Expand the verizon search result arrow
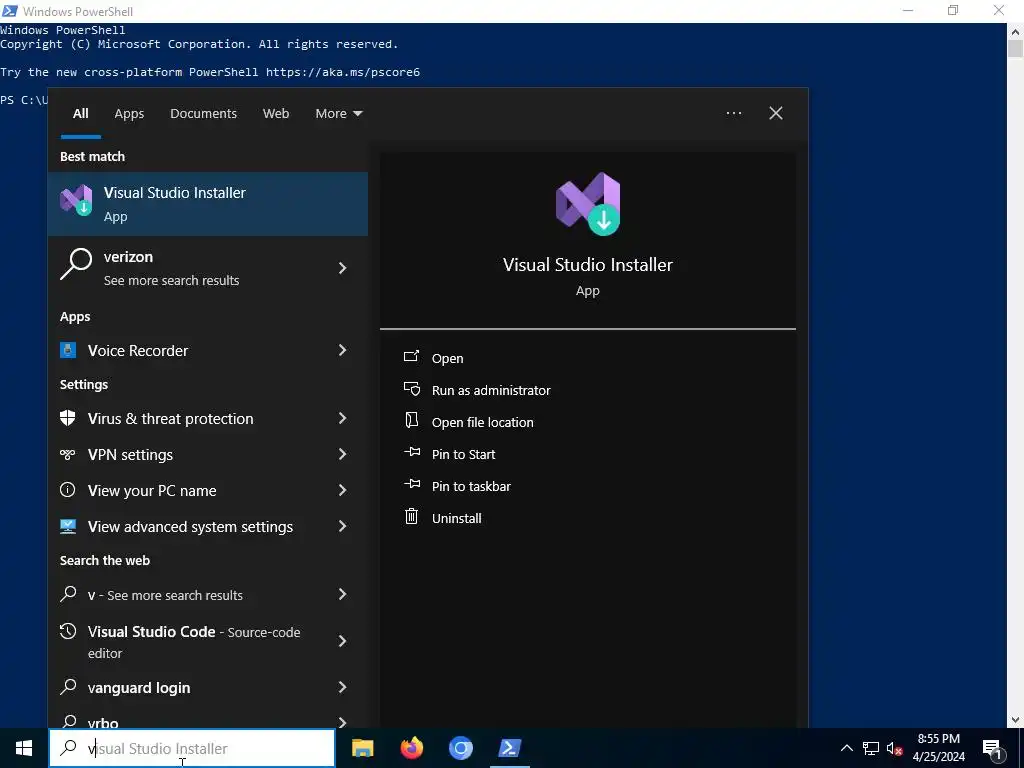The width and height of the screenshot is (1024, 768). tap(342, 268)
